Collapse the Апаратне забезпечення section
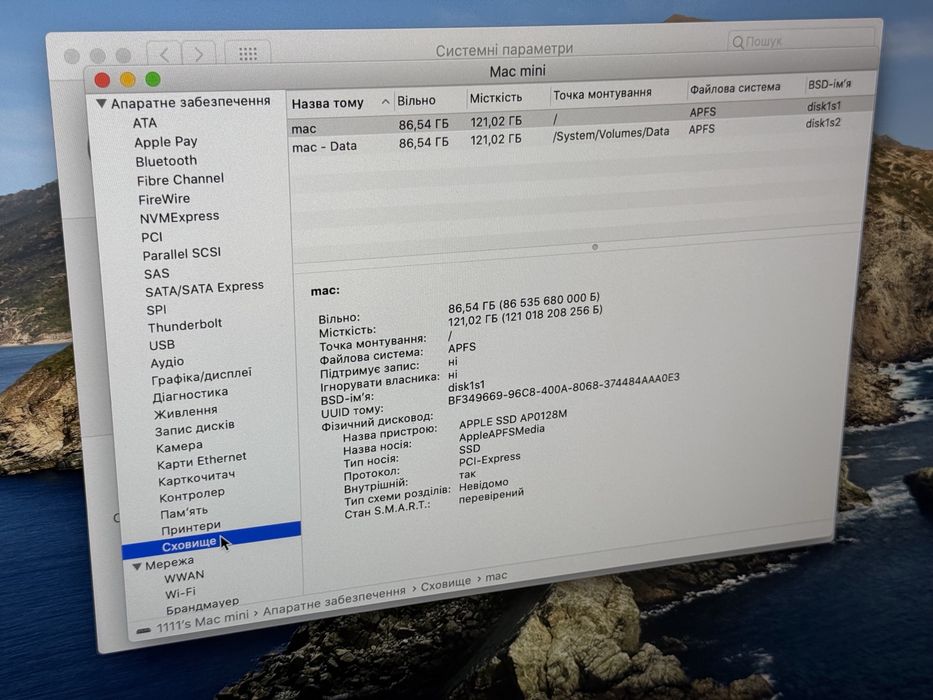 [x=101, y=104]
